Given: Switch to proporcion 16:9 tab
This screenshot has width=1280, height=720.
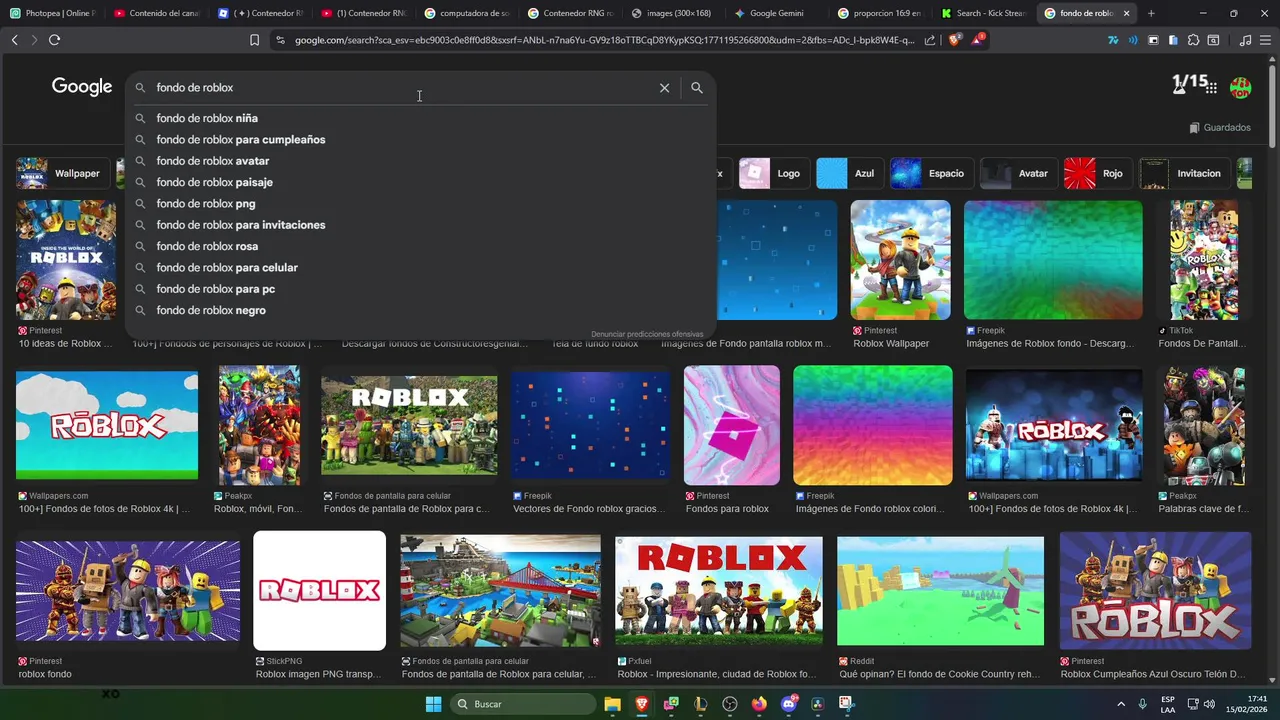Looking at the screenshot, I should [880, 13].
